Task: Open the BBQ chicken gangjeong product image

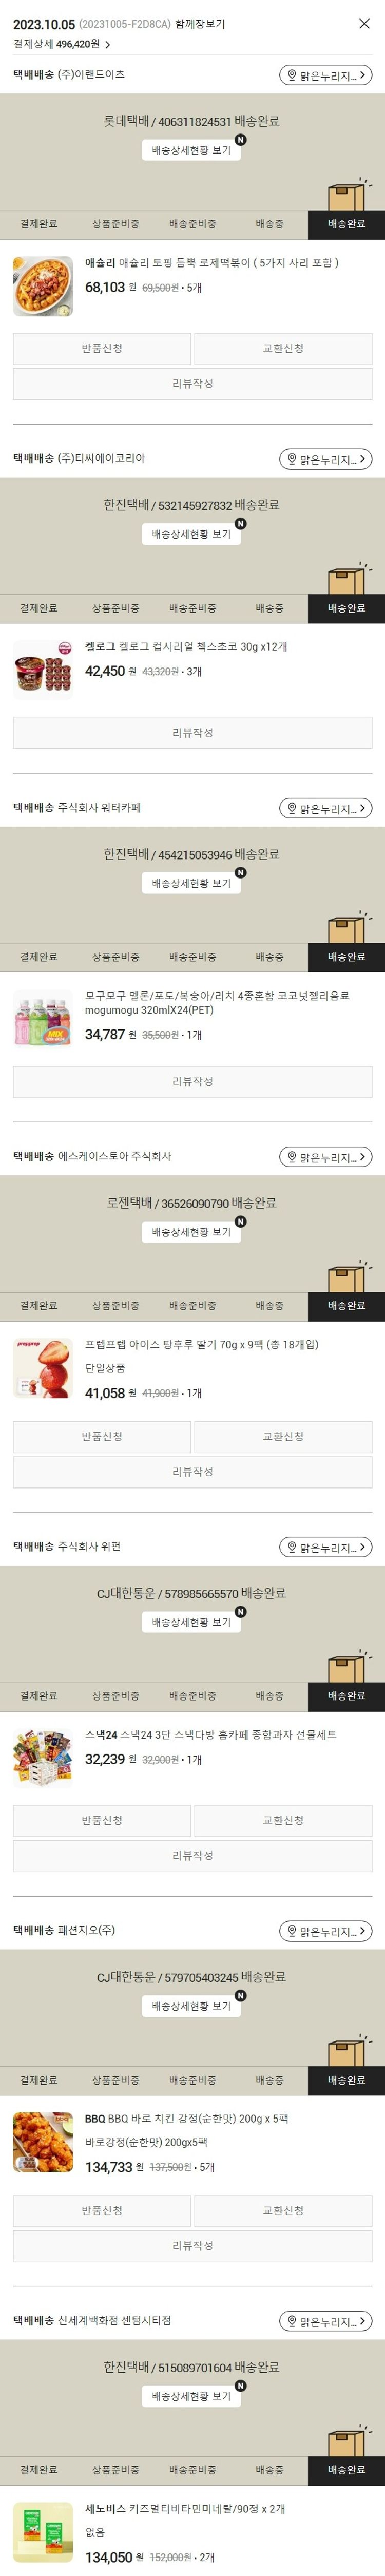Action: coord(43,2142)
